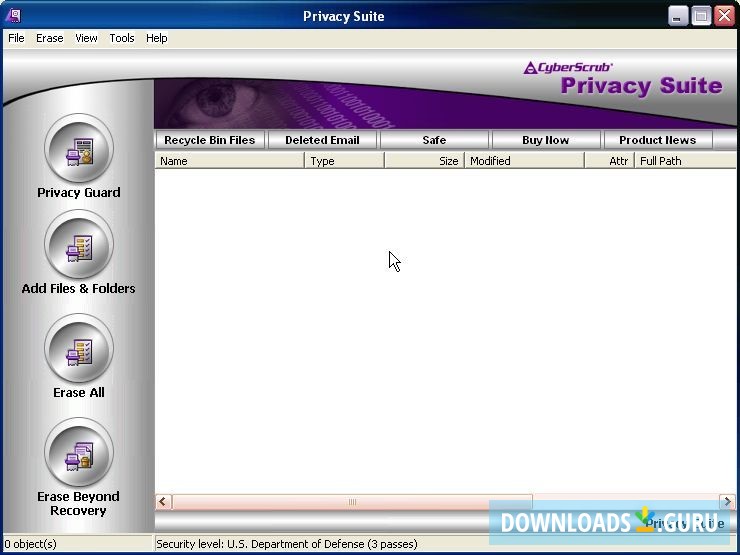
Task: Click the Add Files & Folders icon
Action: [79, 244]
